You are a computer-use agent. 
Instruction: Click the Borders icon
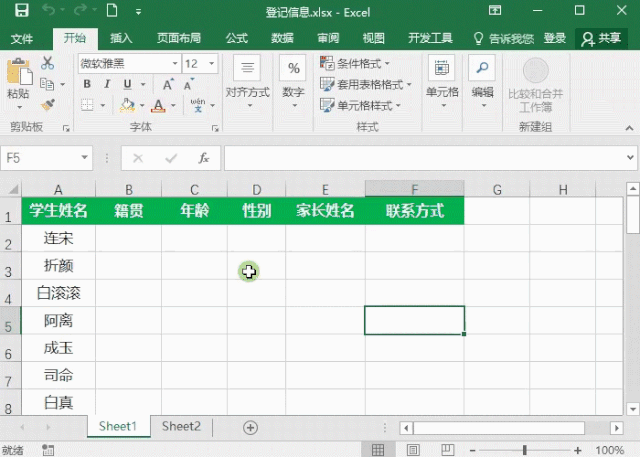[87, 105]
